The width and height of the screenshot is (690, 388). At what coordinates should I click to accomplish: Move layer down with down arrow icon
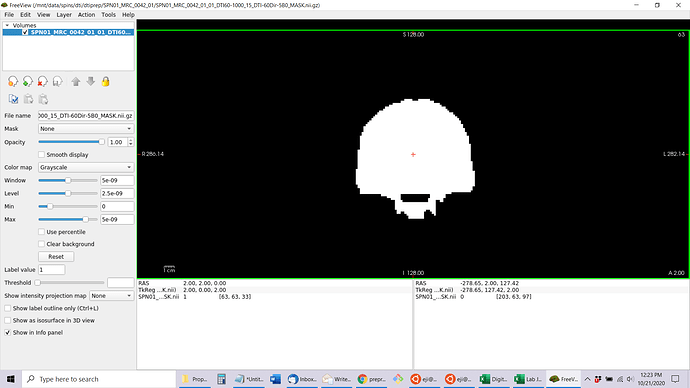(91, 82)
